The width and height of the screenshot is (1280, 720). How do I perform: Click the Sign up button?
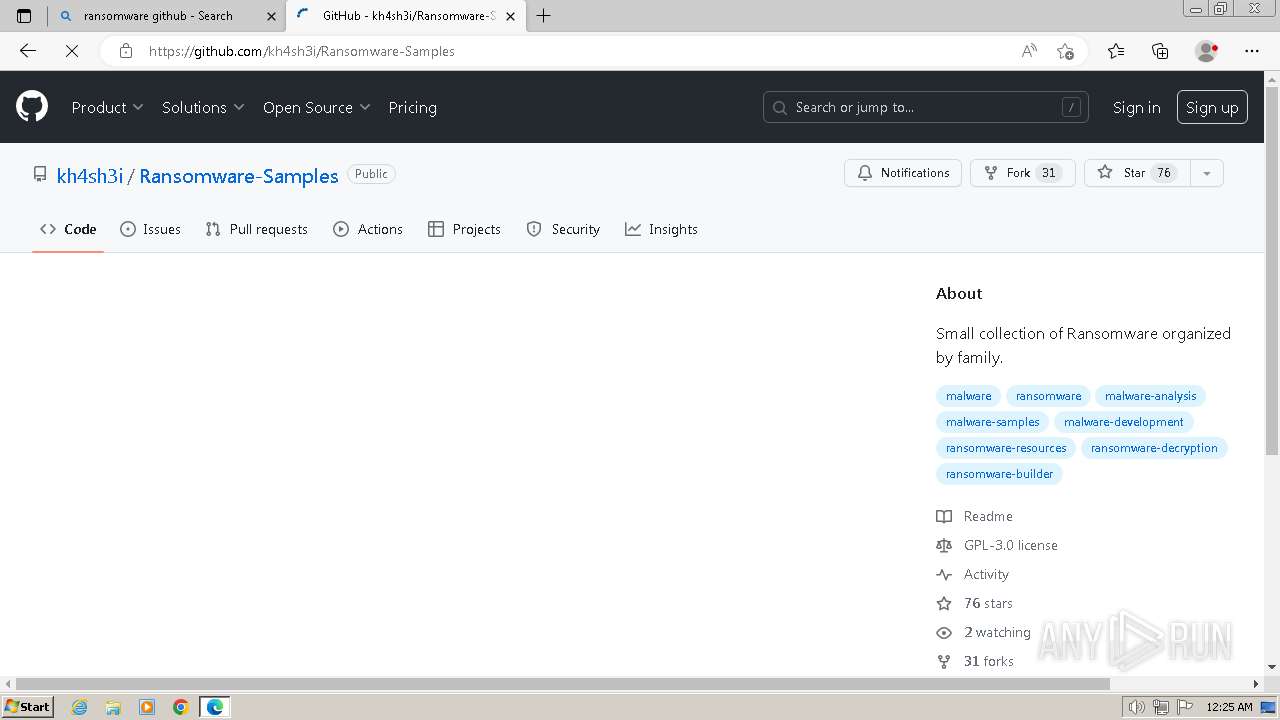pos(1212,107)
